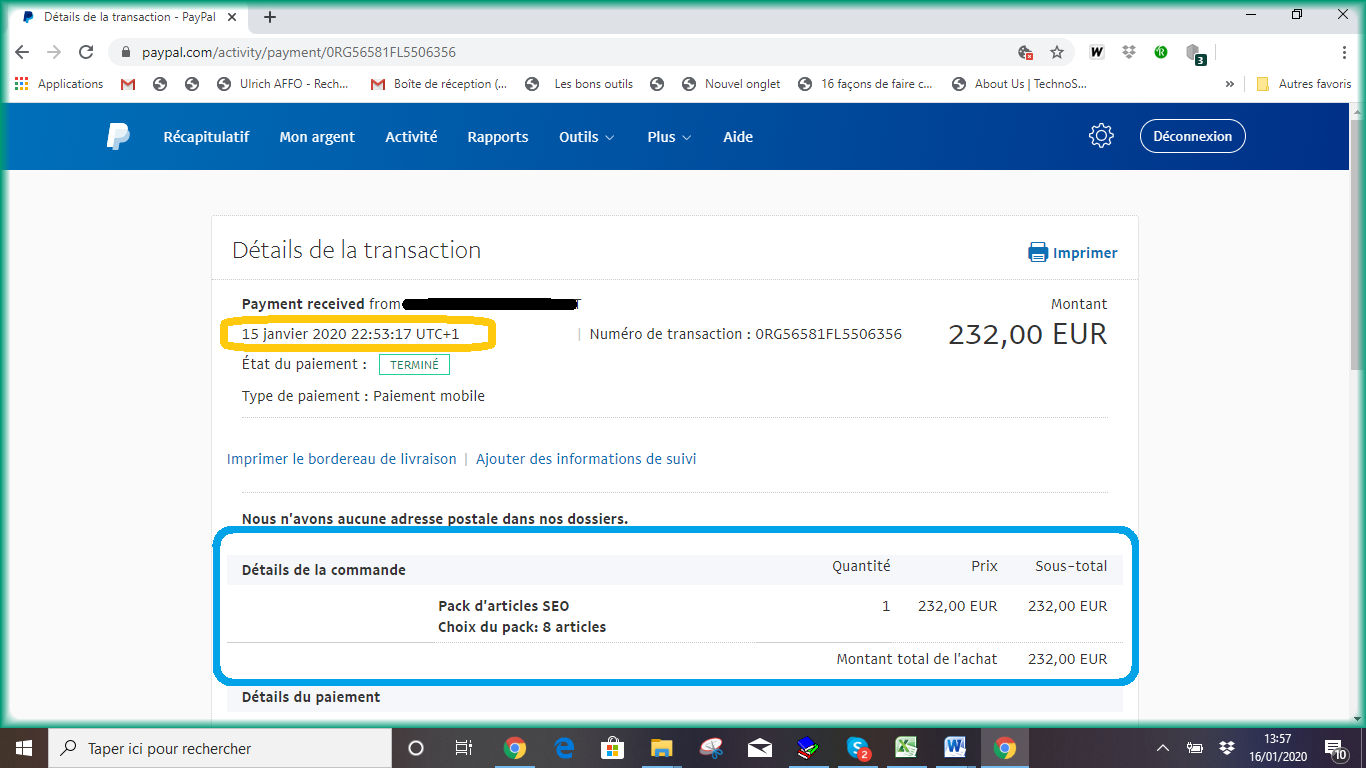Click the printer icon beside Imprimer
This screenshot has height=768, width=1366.
point(1038,253)
